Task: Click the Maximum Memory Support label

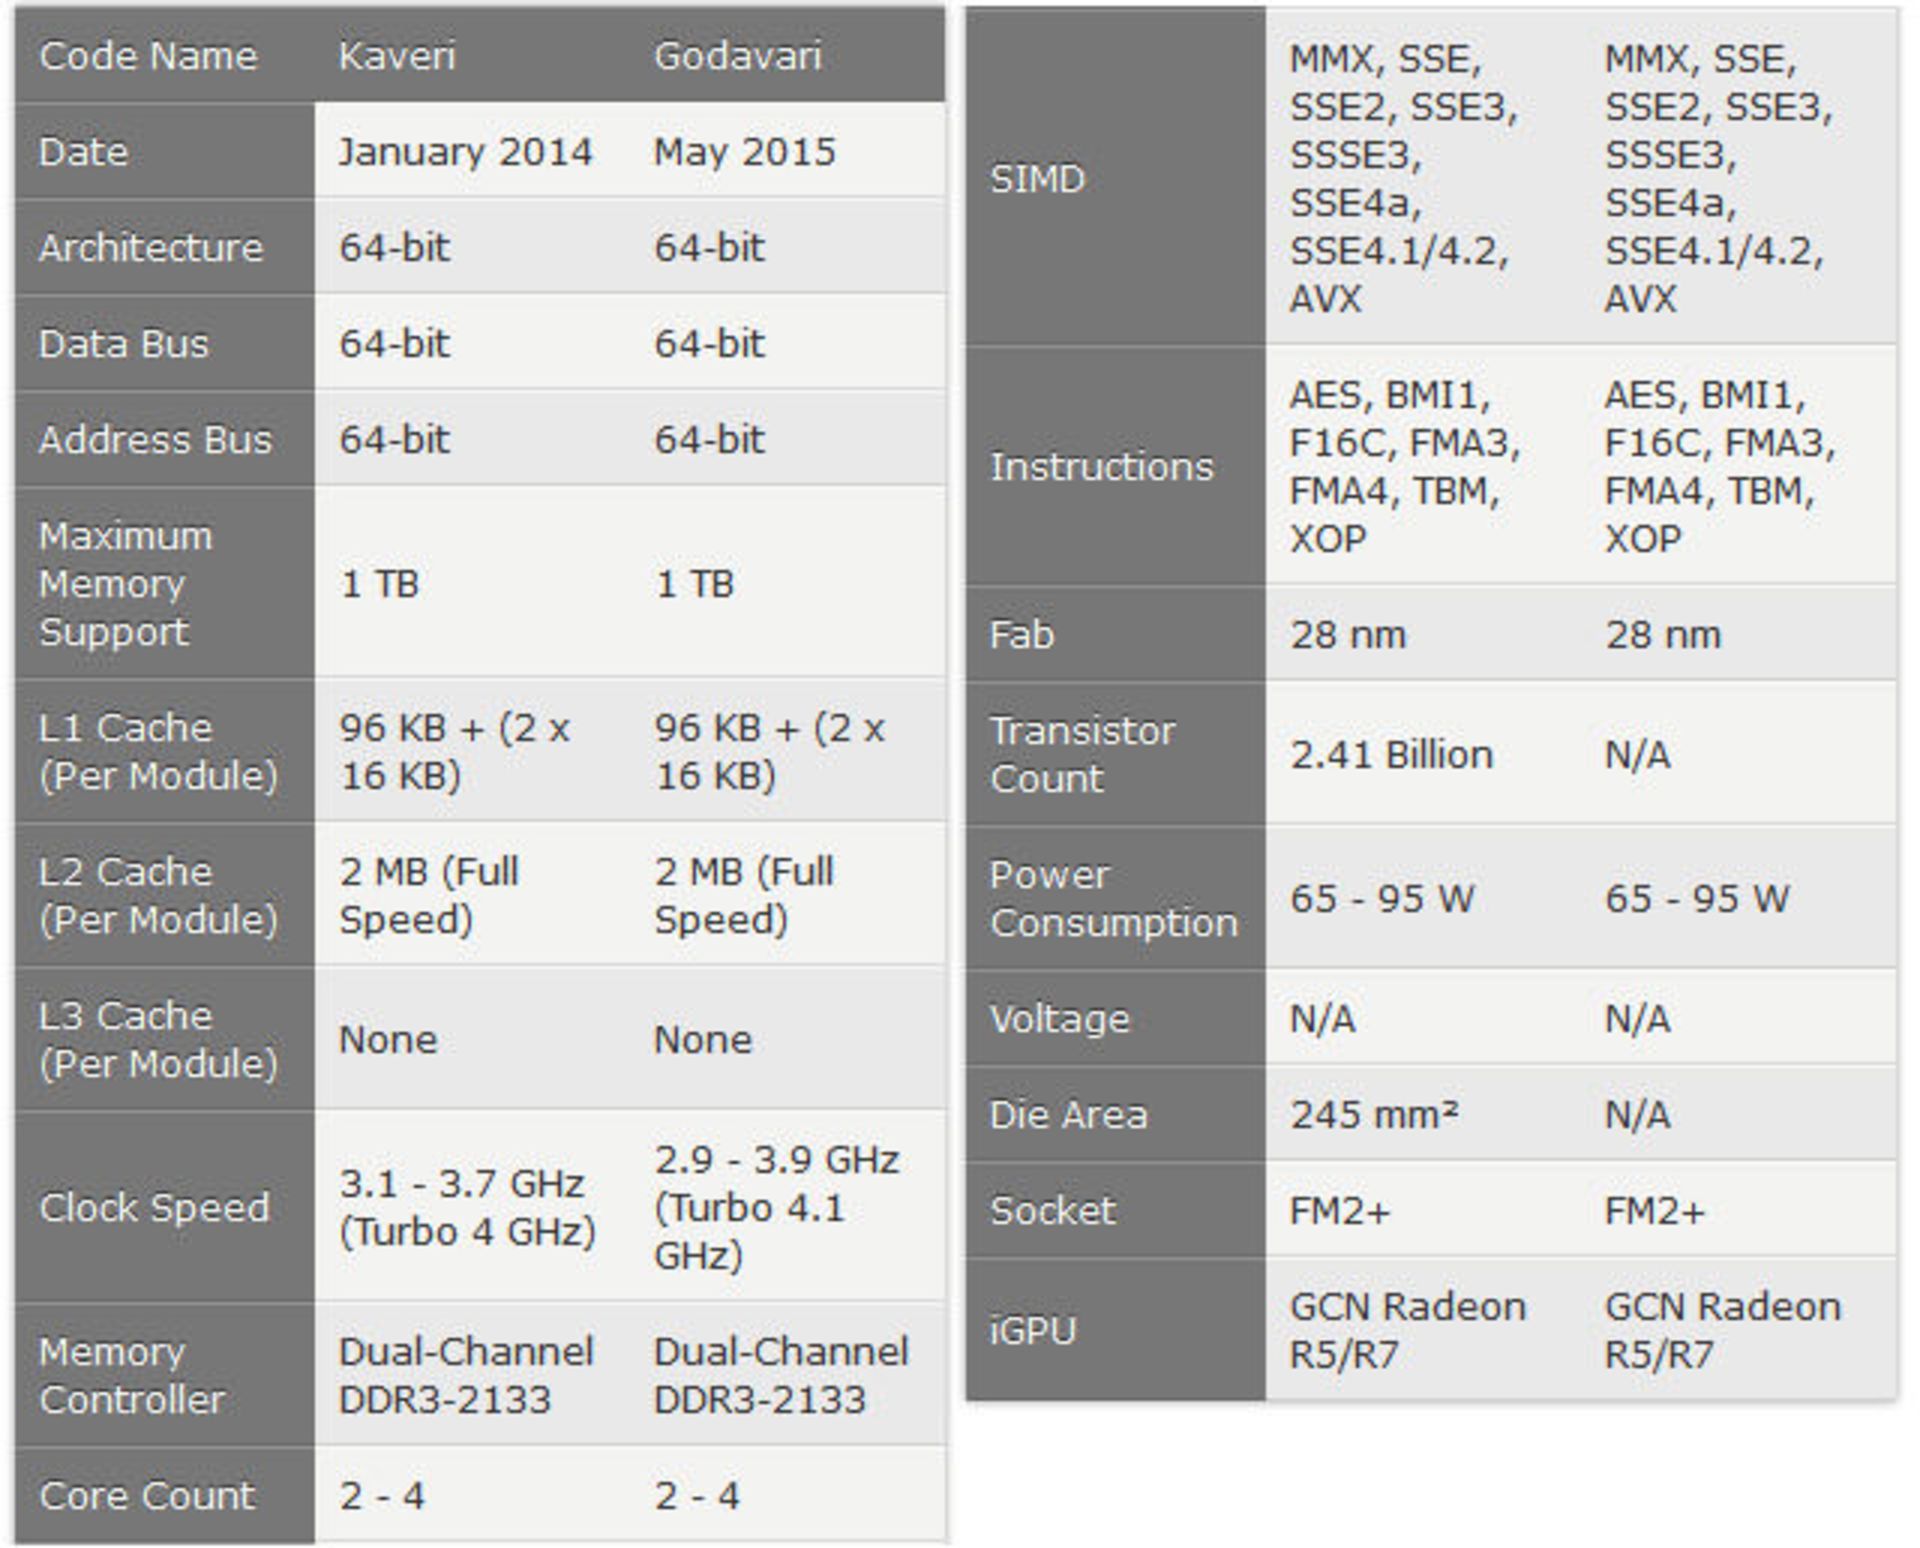Action: (165, 583)
